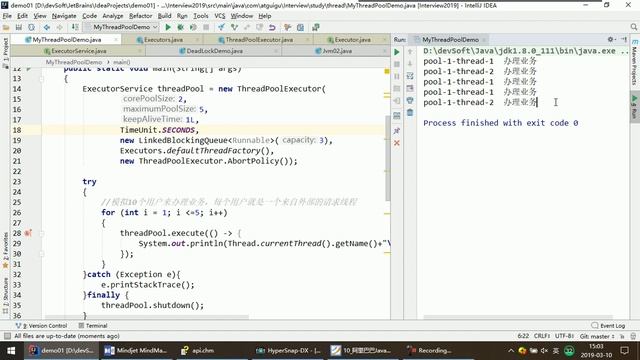
Task: Open the Refactor menu
Action: 140,16
